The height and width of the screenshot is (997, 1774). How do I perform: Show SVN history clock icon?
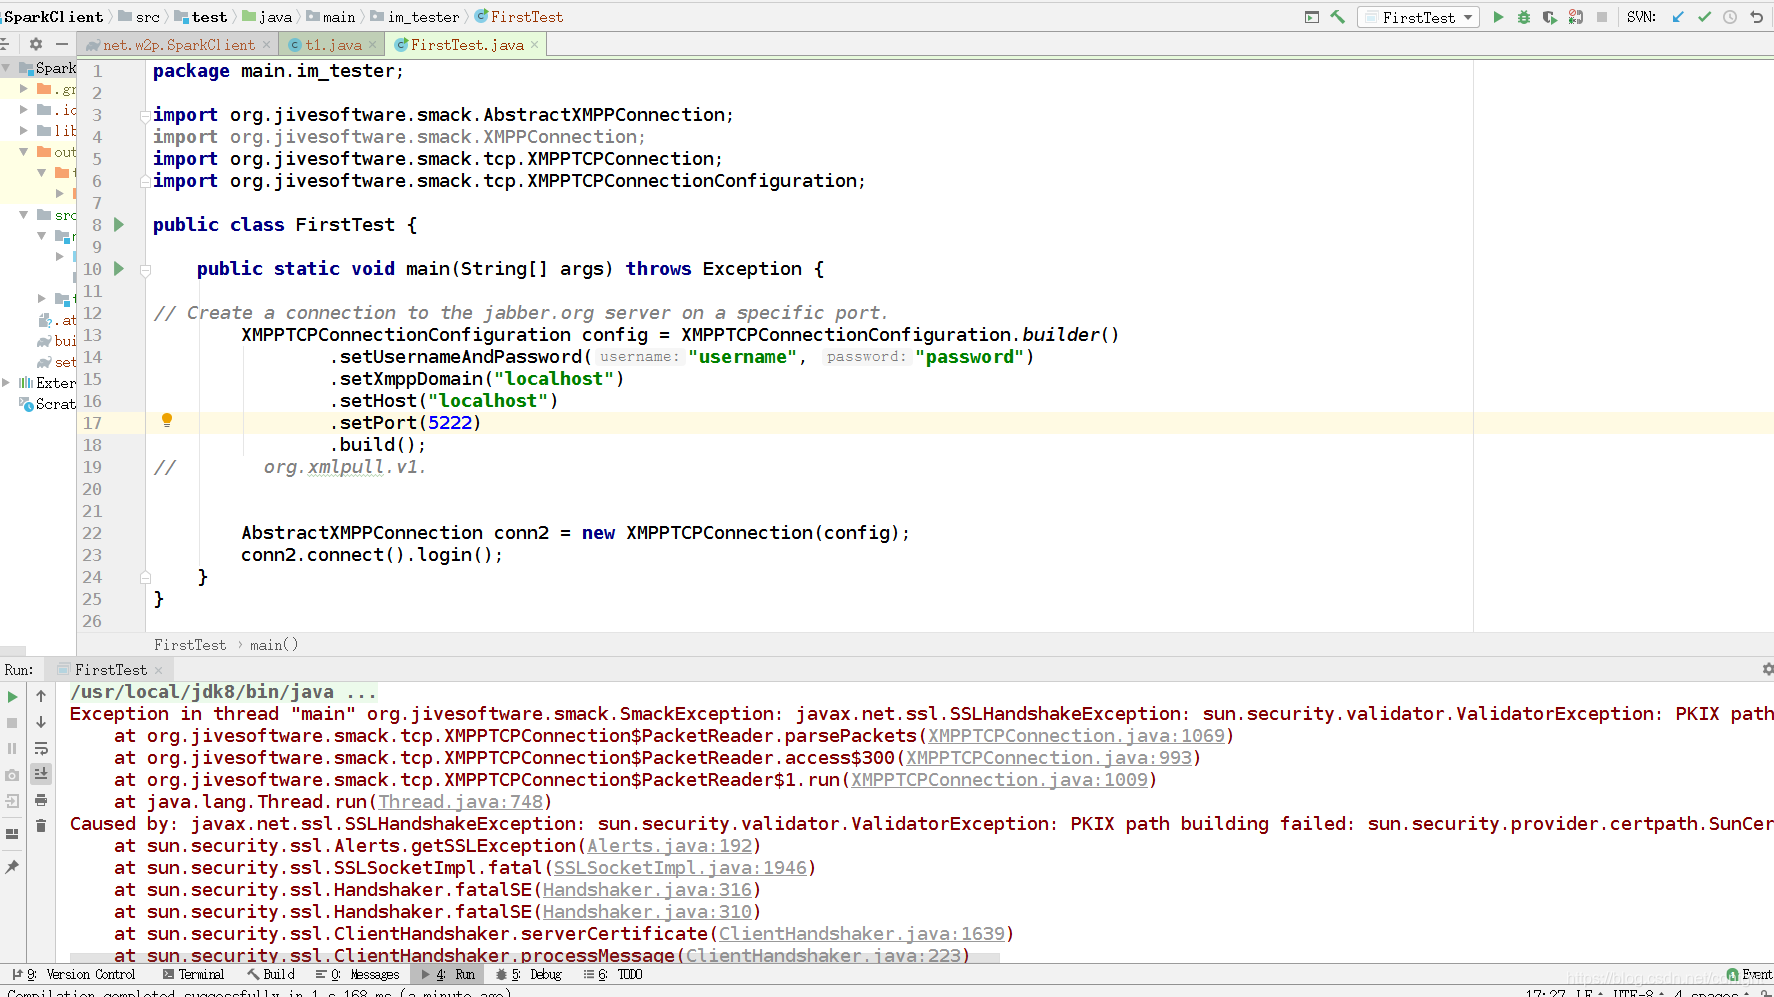[1730, 17]
